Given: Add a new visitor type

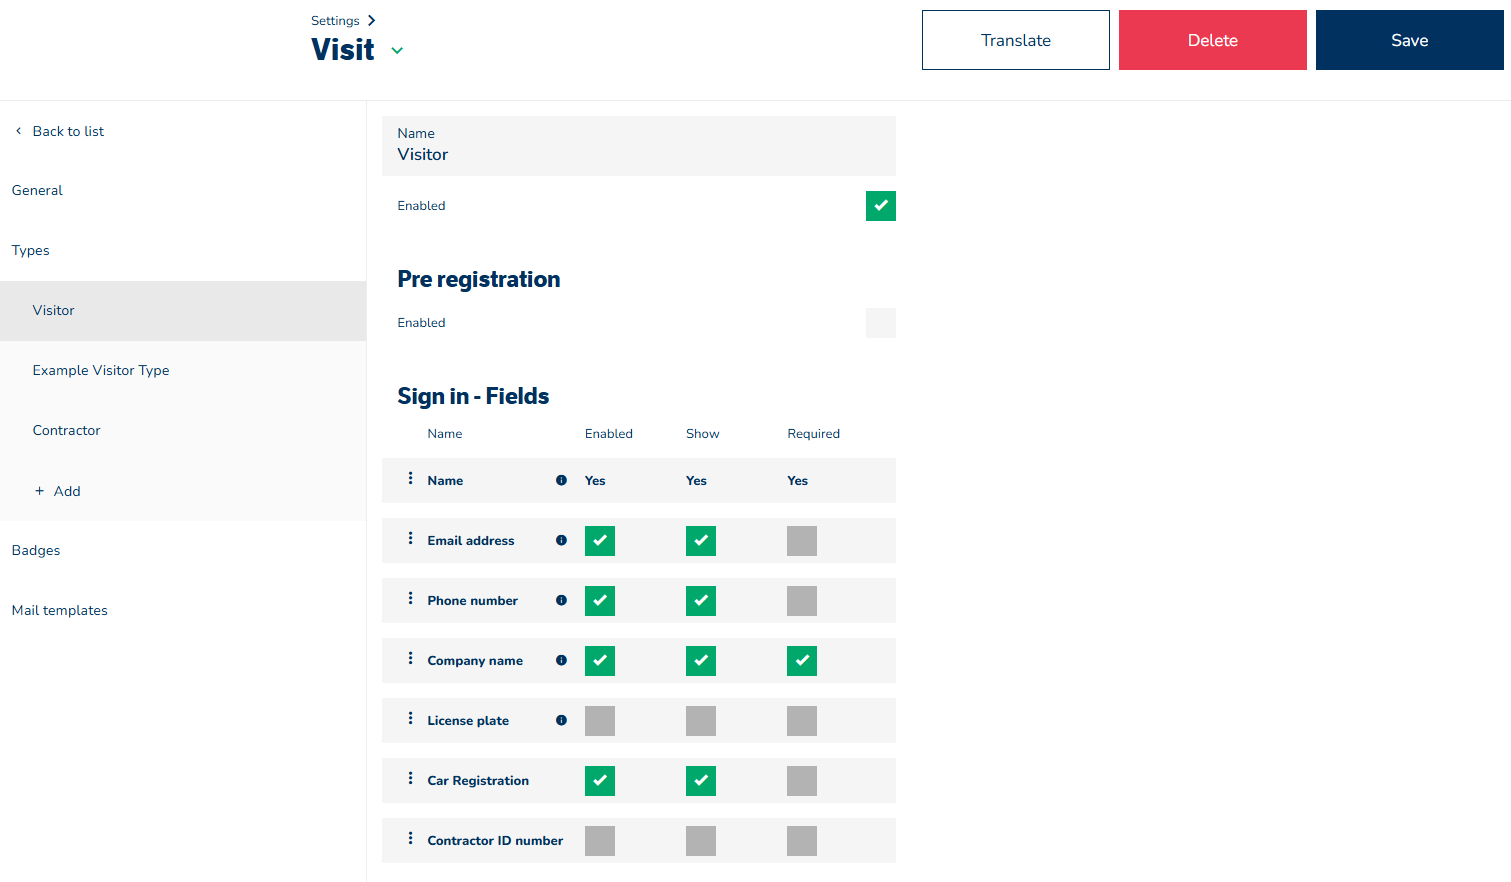Looking at the screenshot, I should coord(58,491).
